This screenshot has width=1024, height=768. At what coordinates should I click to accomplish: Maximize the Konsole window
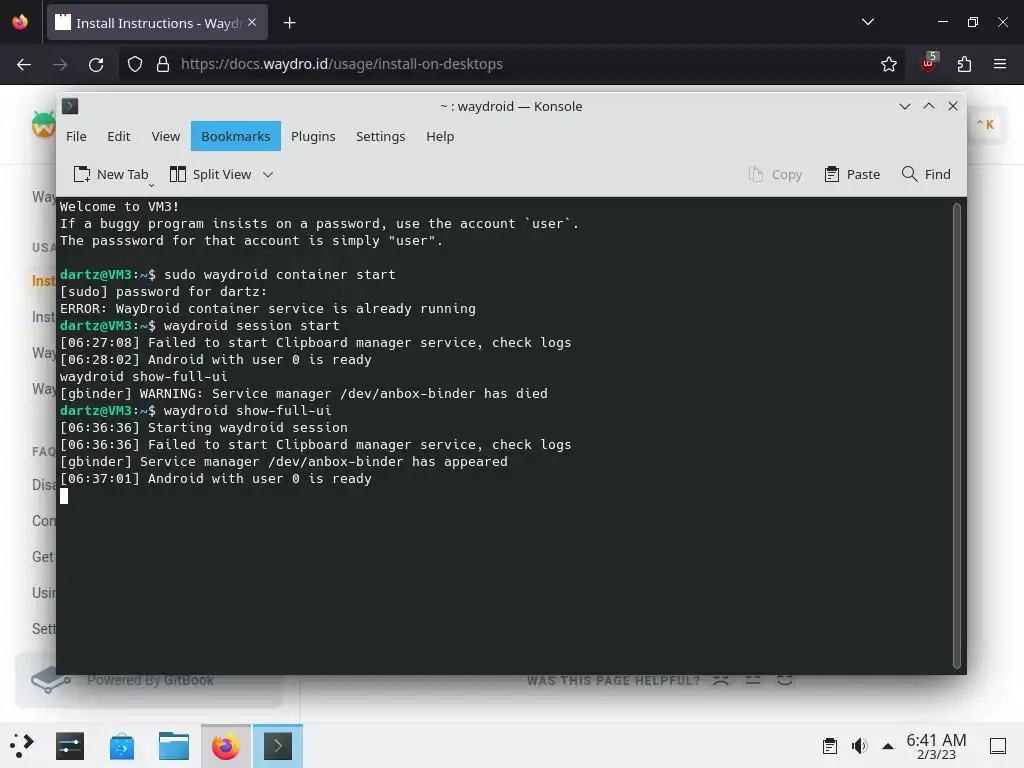pyautogui.click(x=929, y=106)
